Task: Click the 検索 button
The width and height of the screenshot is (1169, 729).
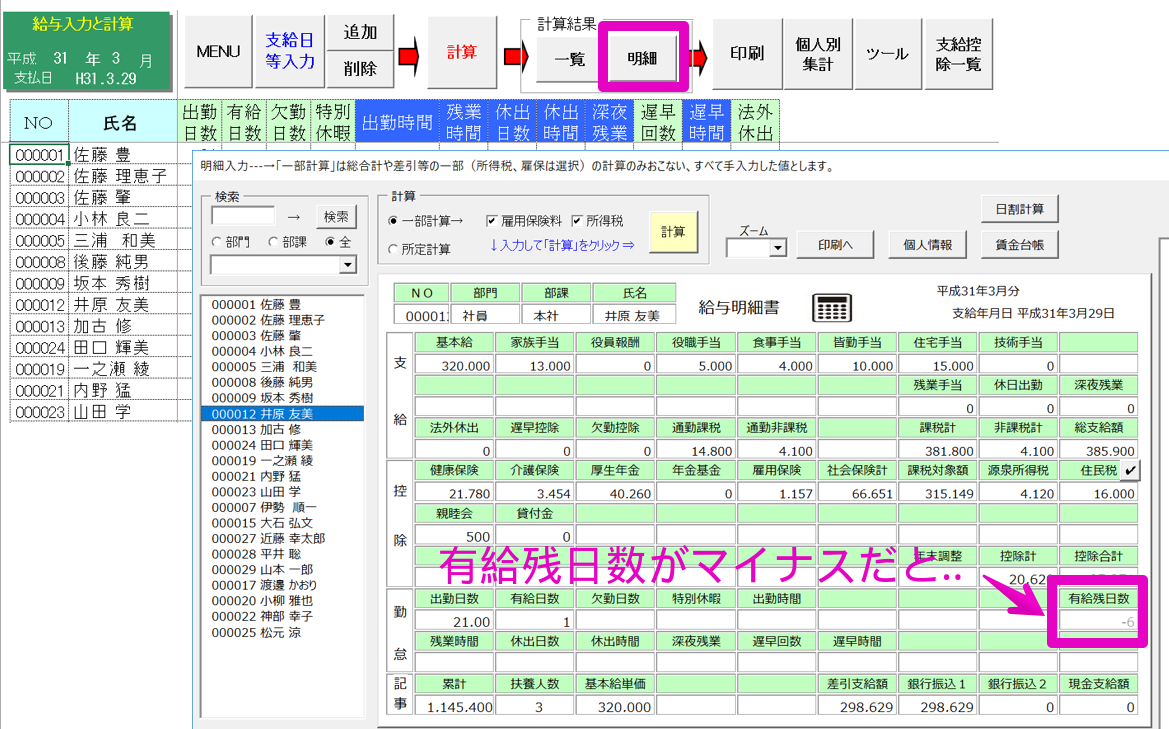Action: 335,216
